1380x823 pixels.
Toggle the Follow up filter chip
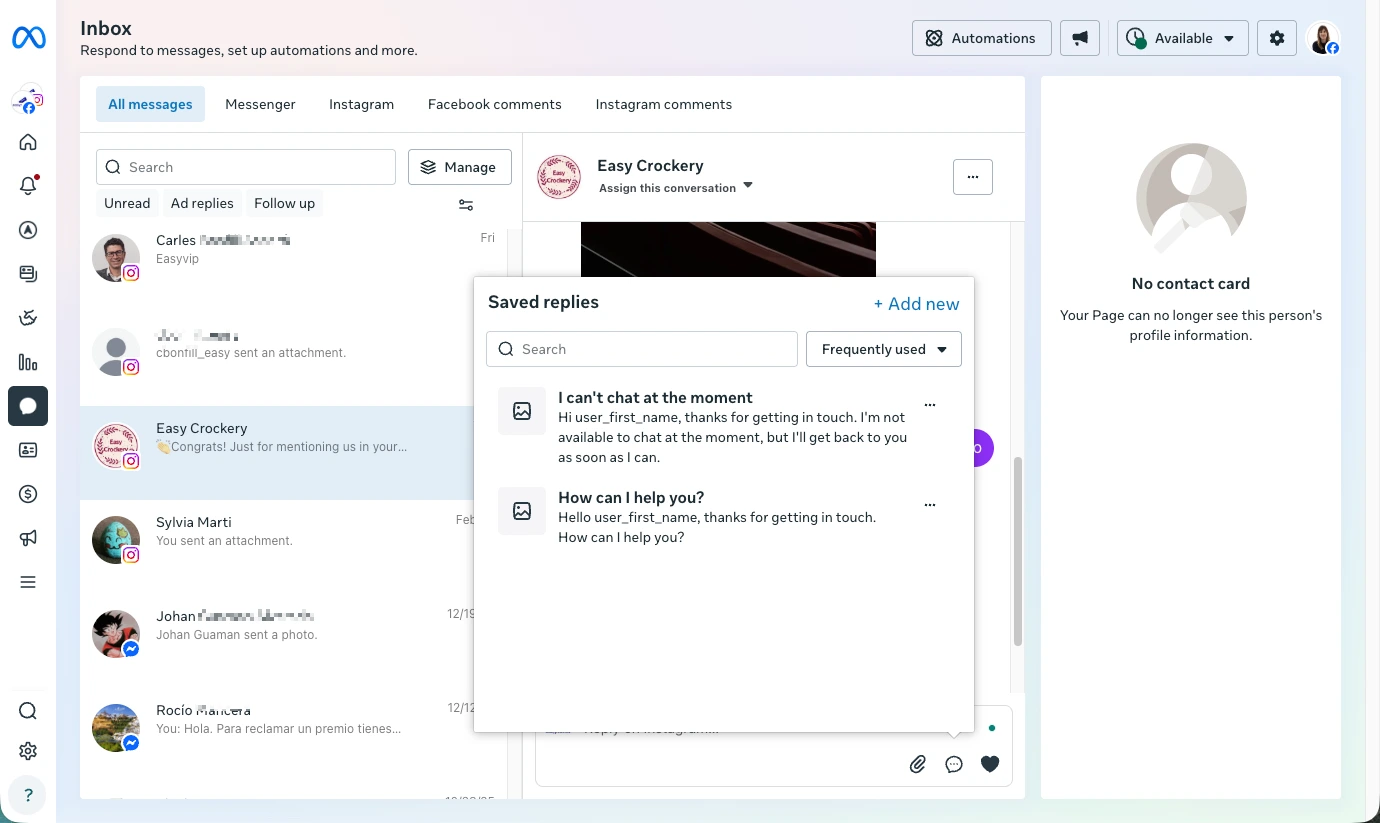[x=284, y=203]
